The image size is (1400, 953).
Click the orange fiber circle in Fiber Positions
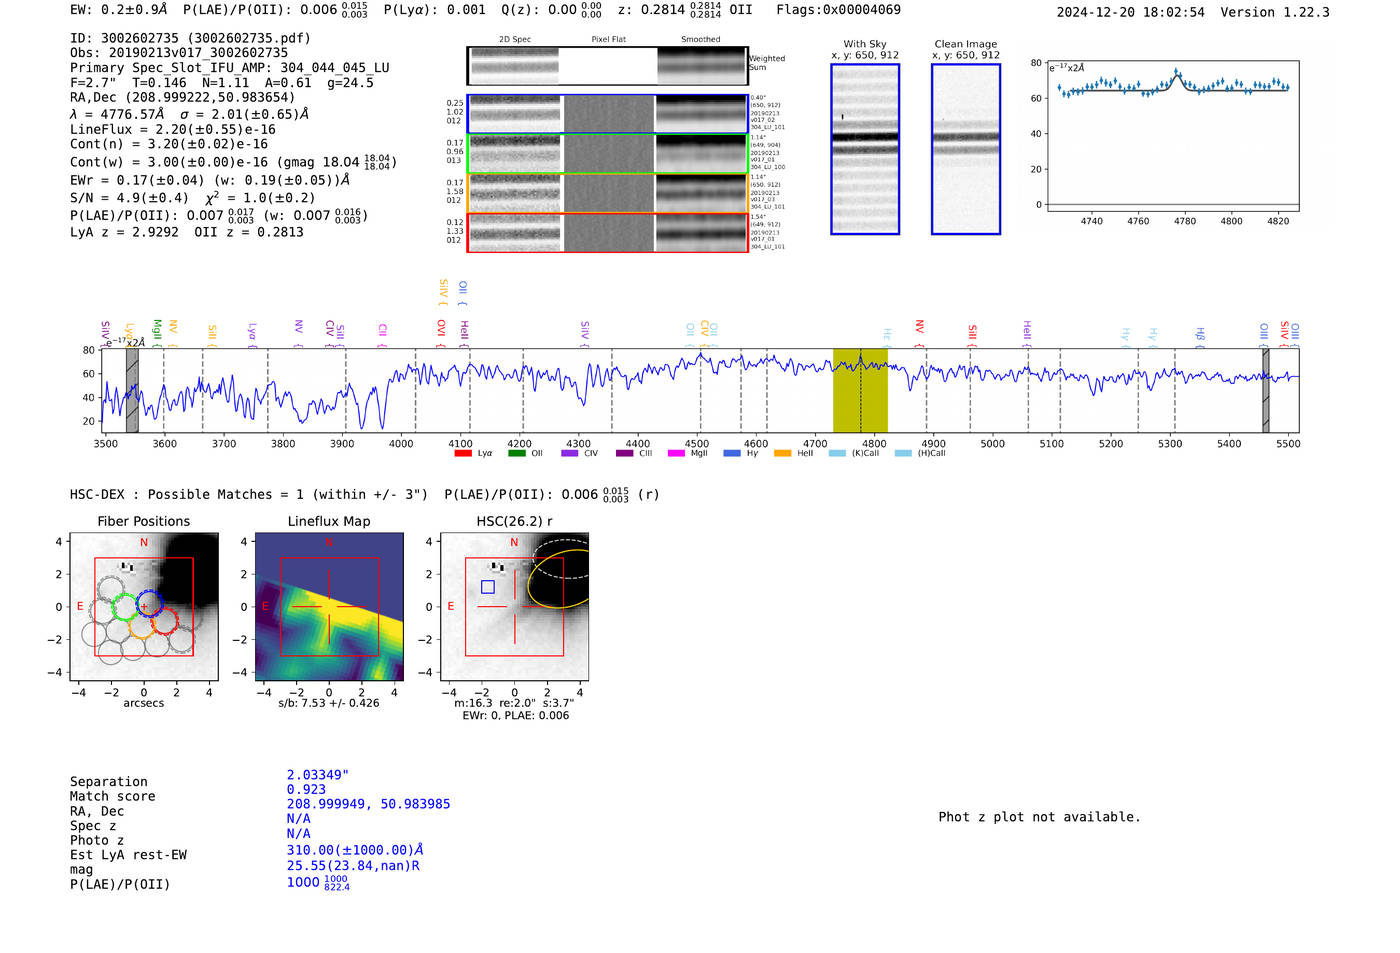click(141, 626)
